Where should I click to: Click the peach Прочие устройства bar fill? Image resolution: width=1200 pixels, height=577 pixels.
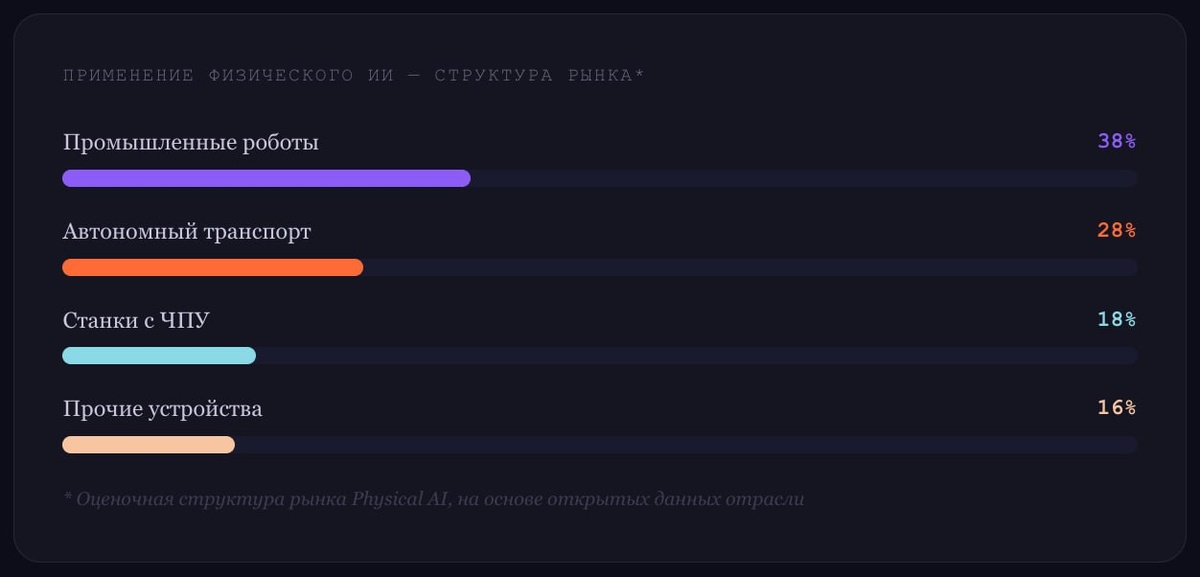148,444
